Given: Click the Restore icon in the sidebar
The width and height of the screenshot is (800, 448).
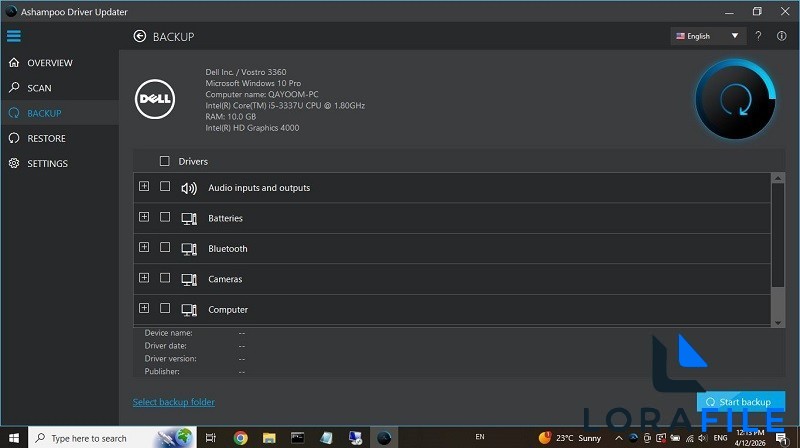Looking at the screenshot, I should coord(14,138).
